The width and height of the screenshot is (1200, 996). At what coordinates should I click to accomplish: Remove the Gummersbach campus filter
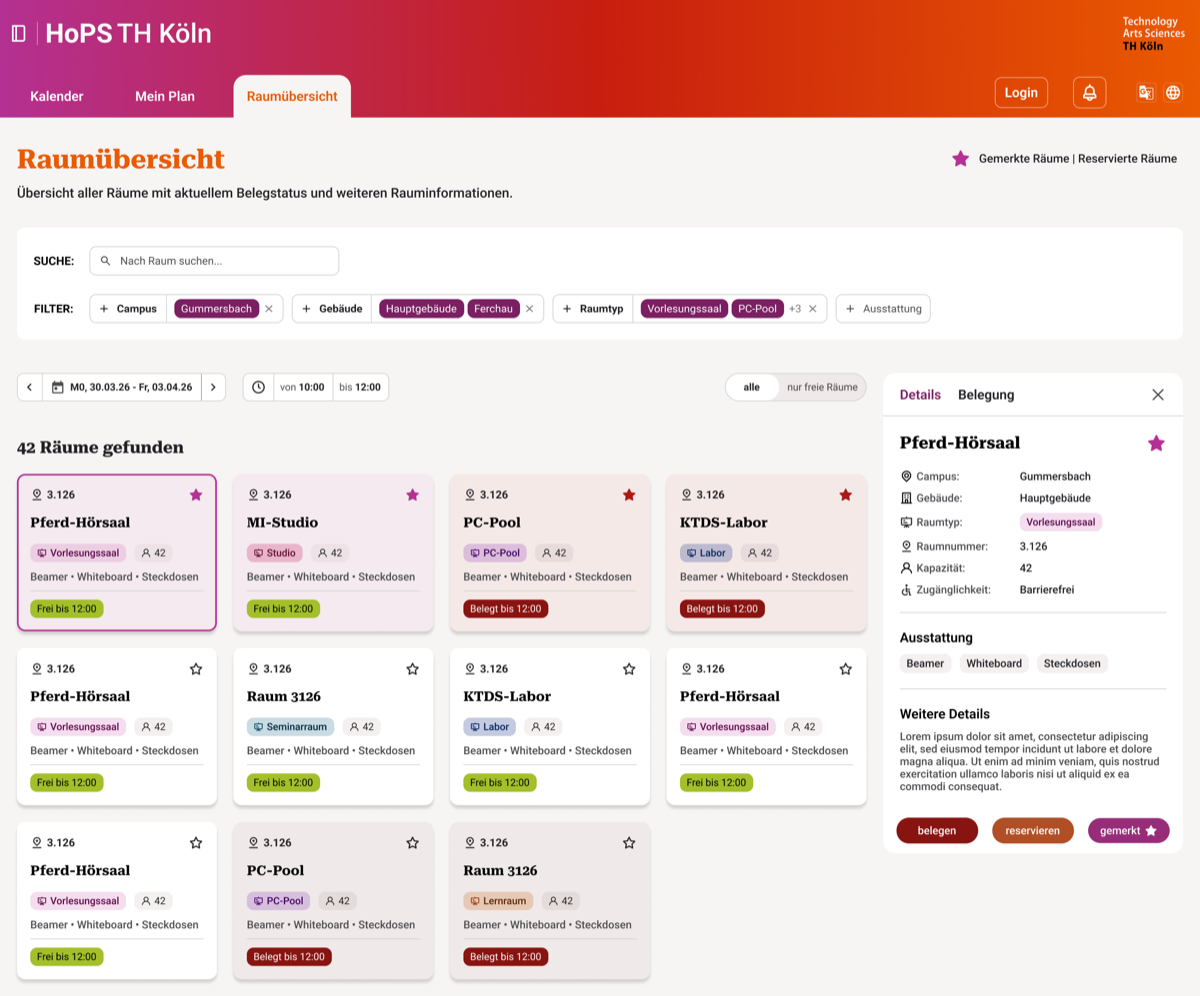click(269, 309)
